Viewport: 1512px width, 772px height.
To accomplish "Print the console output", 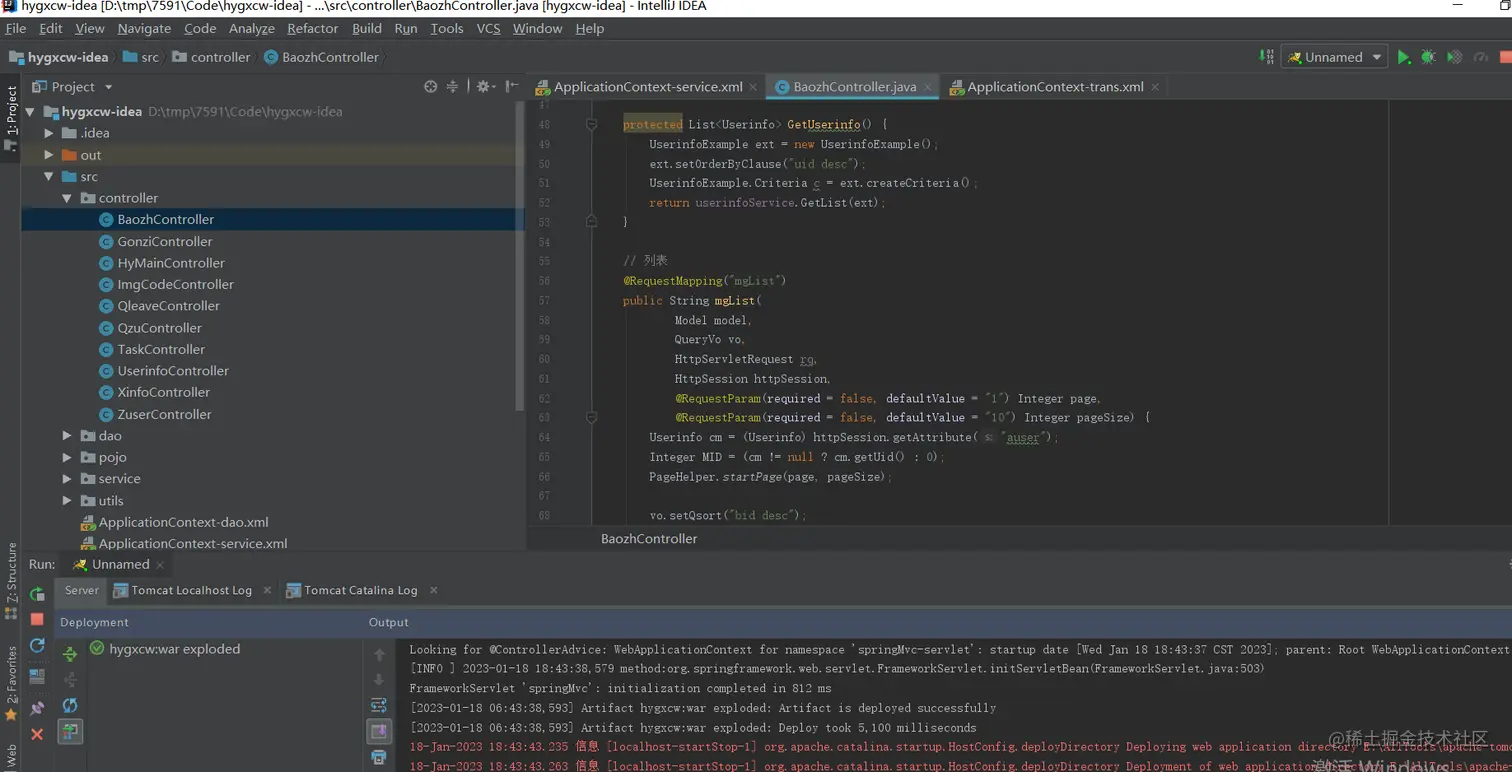I will point(379,758).
